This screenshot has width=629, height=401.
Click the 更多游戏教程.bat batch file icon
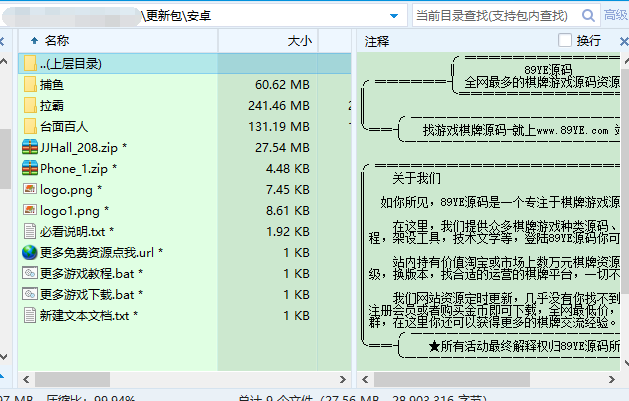(30, 273)
